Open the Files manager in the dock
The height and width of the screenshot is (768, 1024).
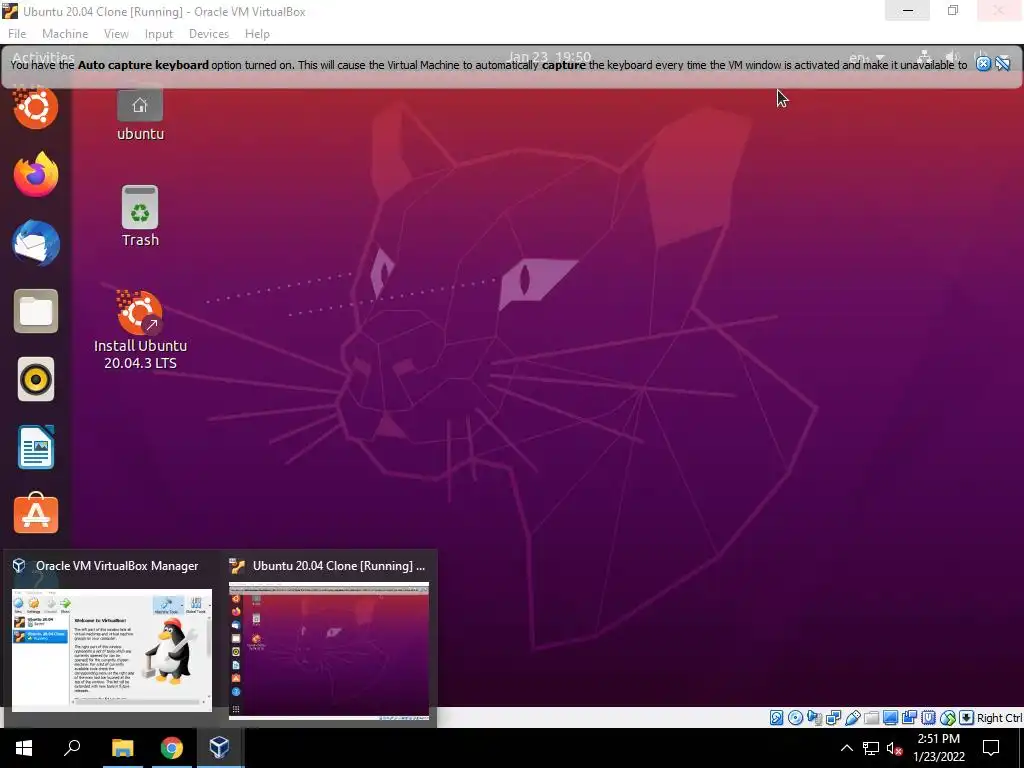[x=36, y=311]
